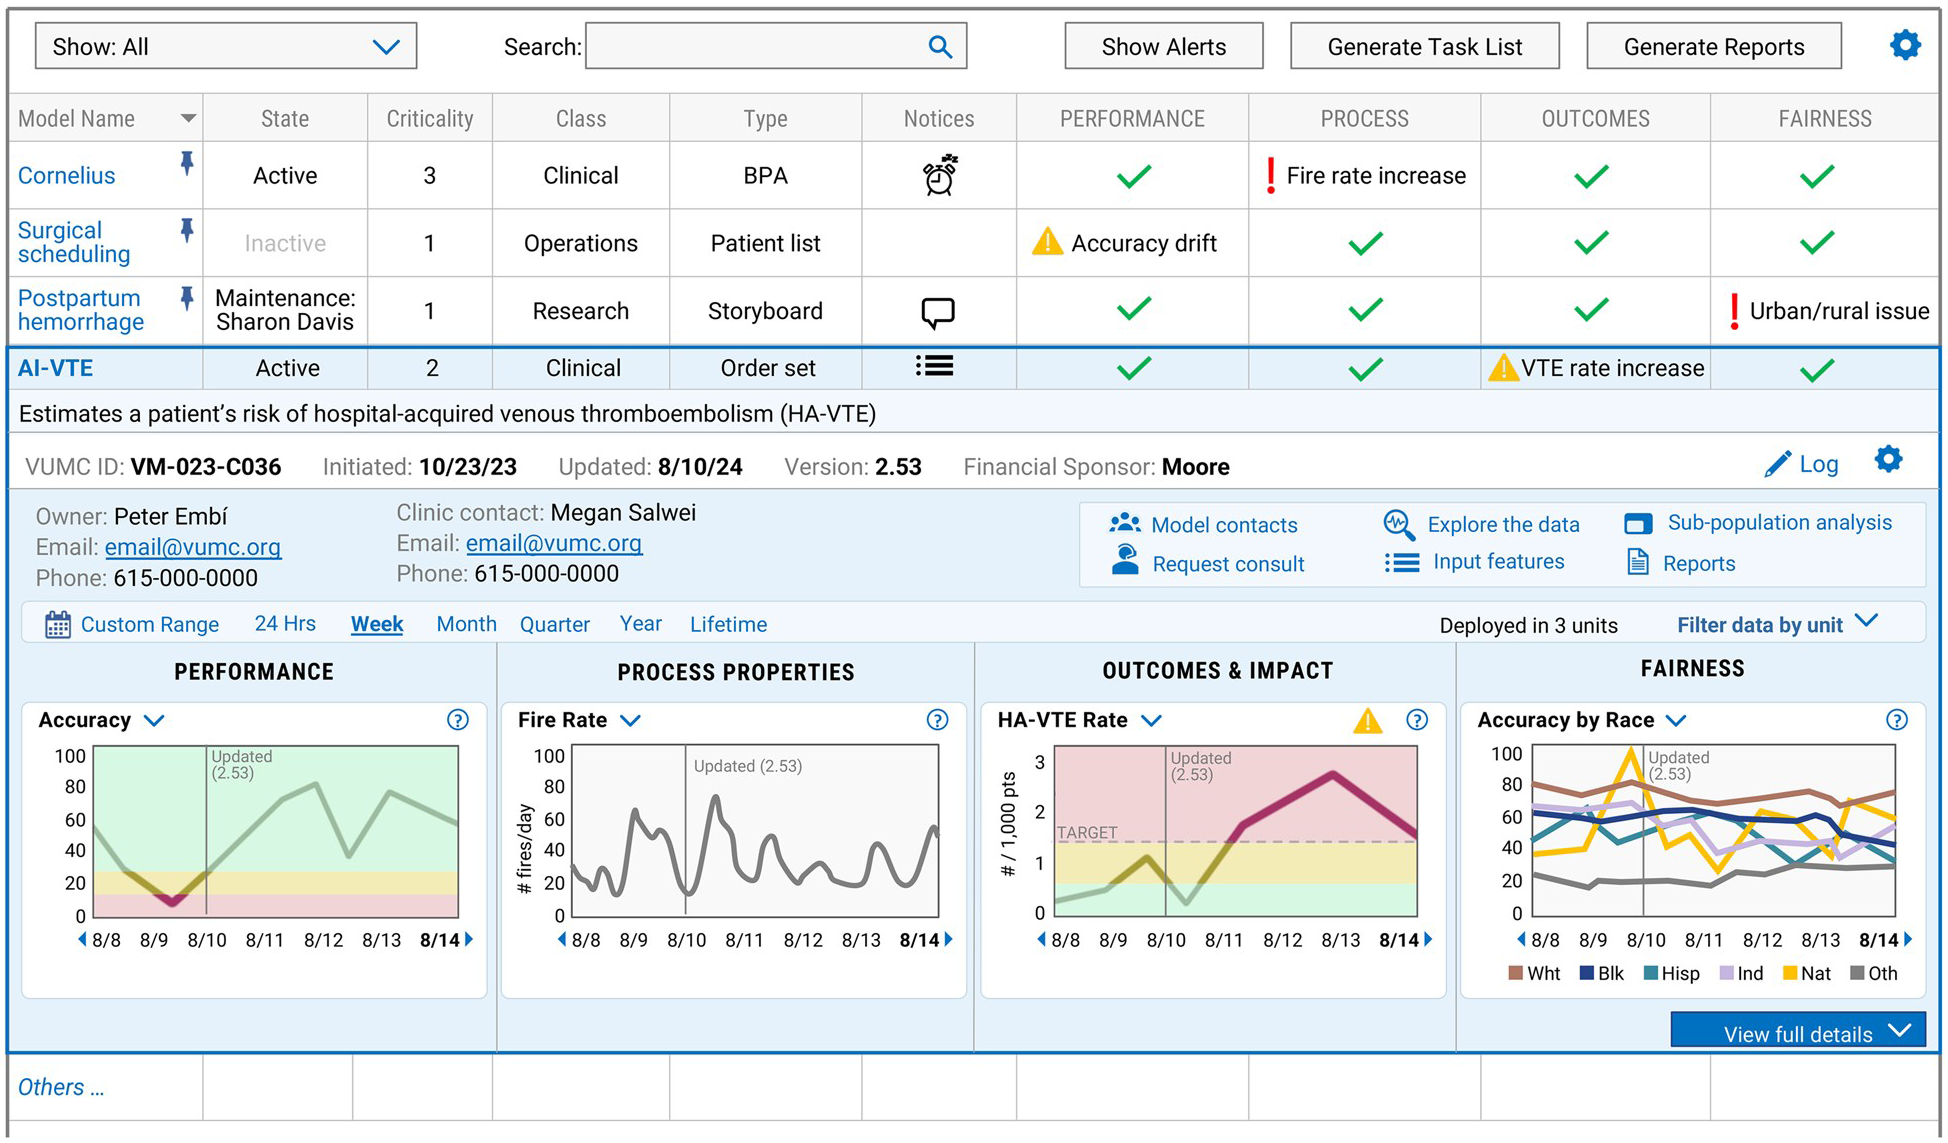Click Fire Rate chart help icon
This screenshot has width=1948, height=1143.
937,720
